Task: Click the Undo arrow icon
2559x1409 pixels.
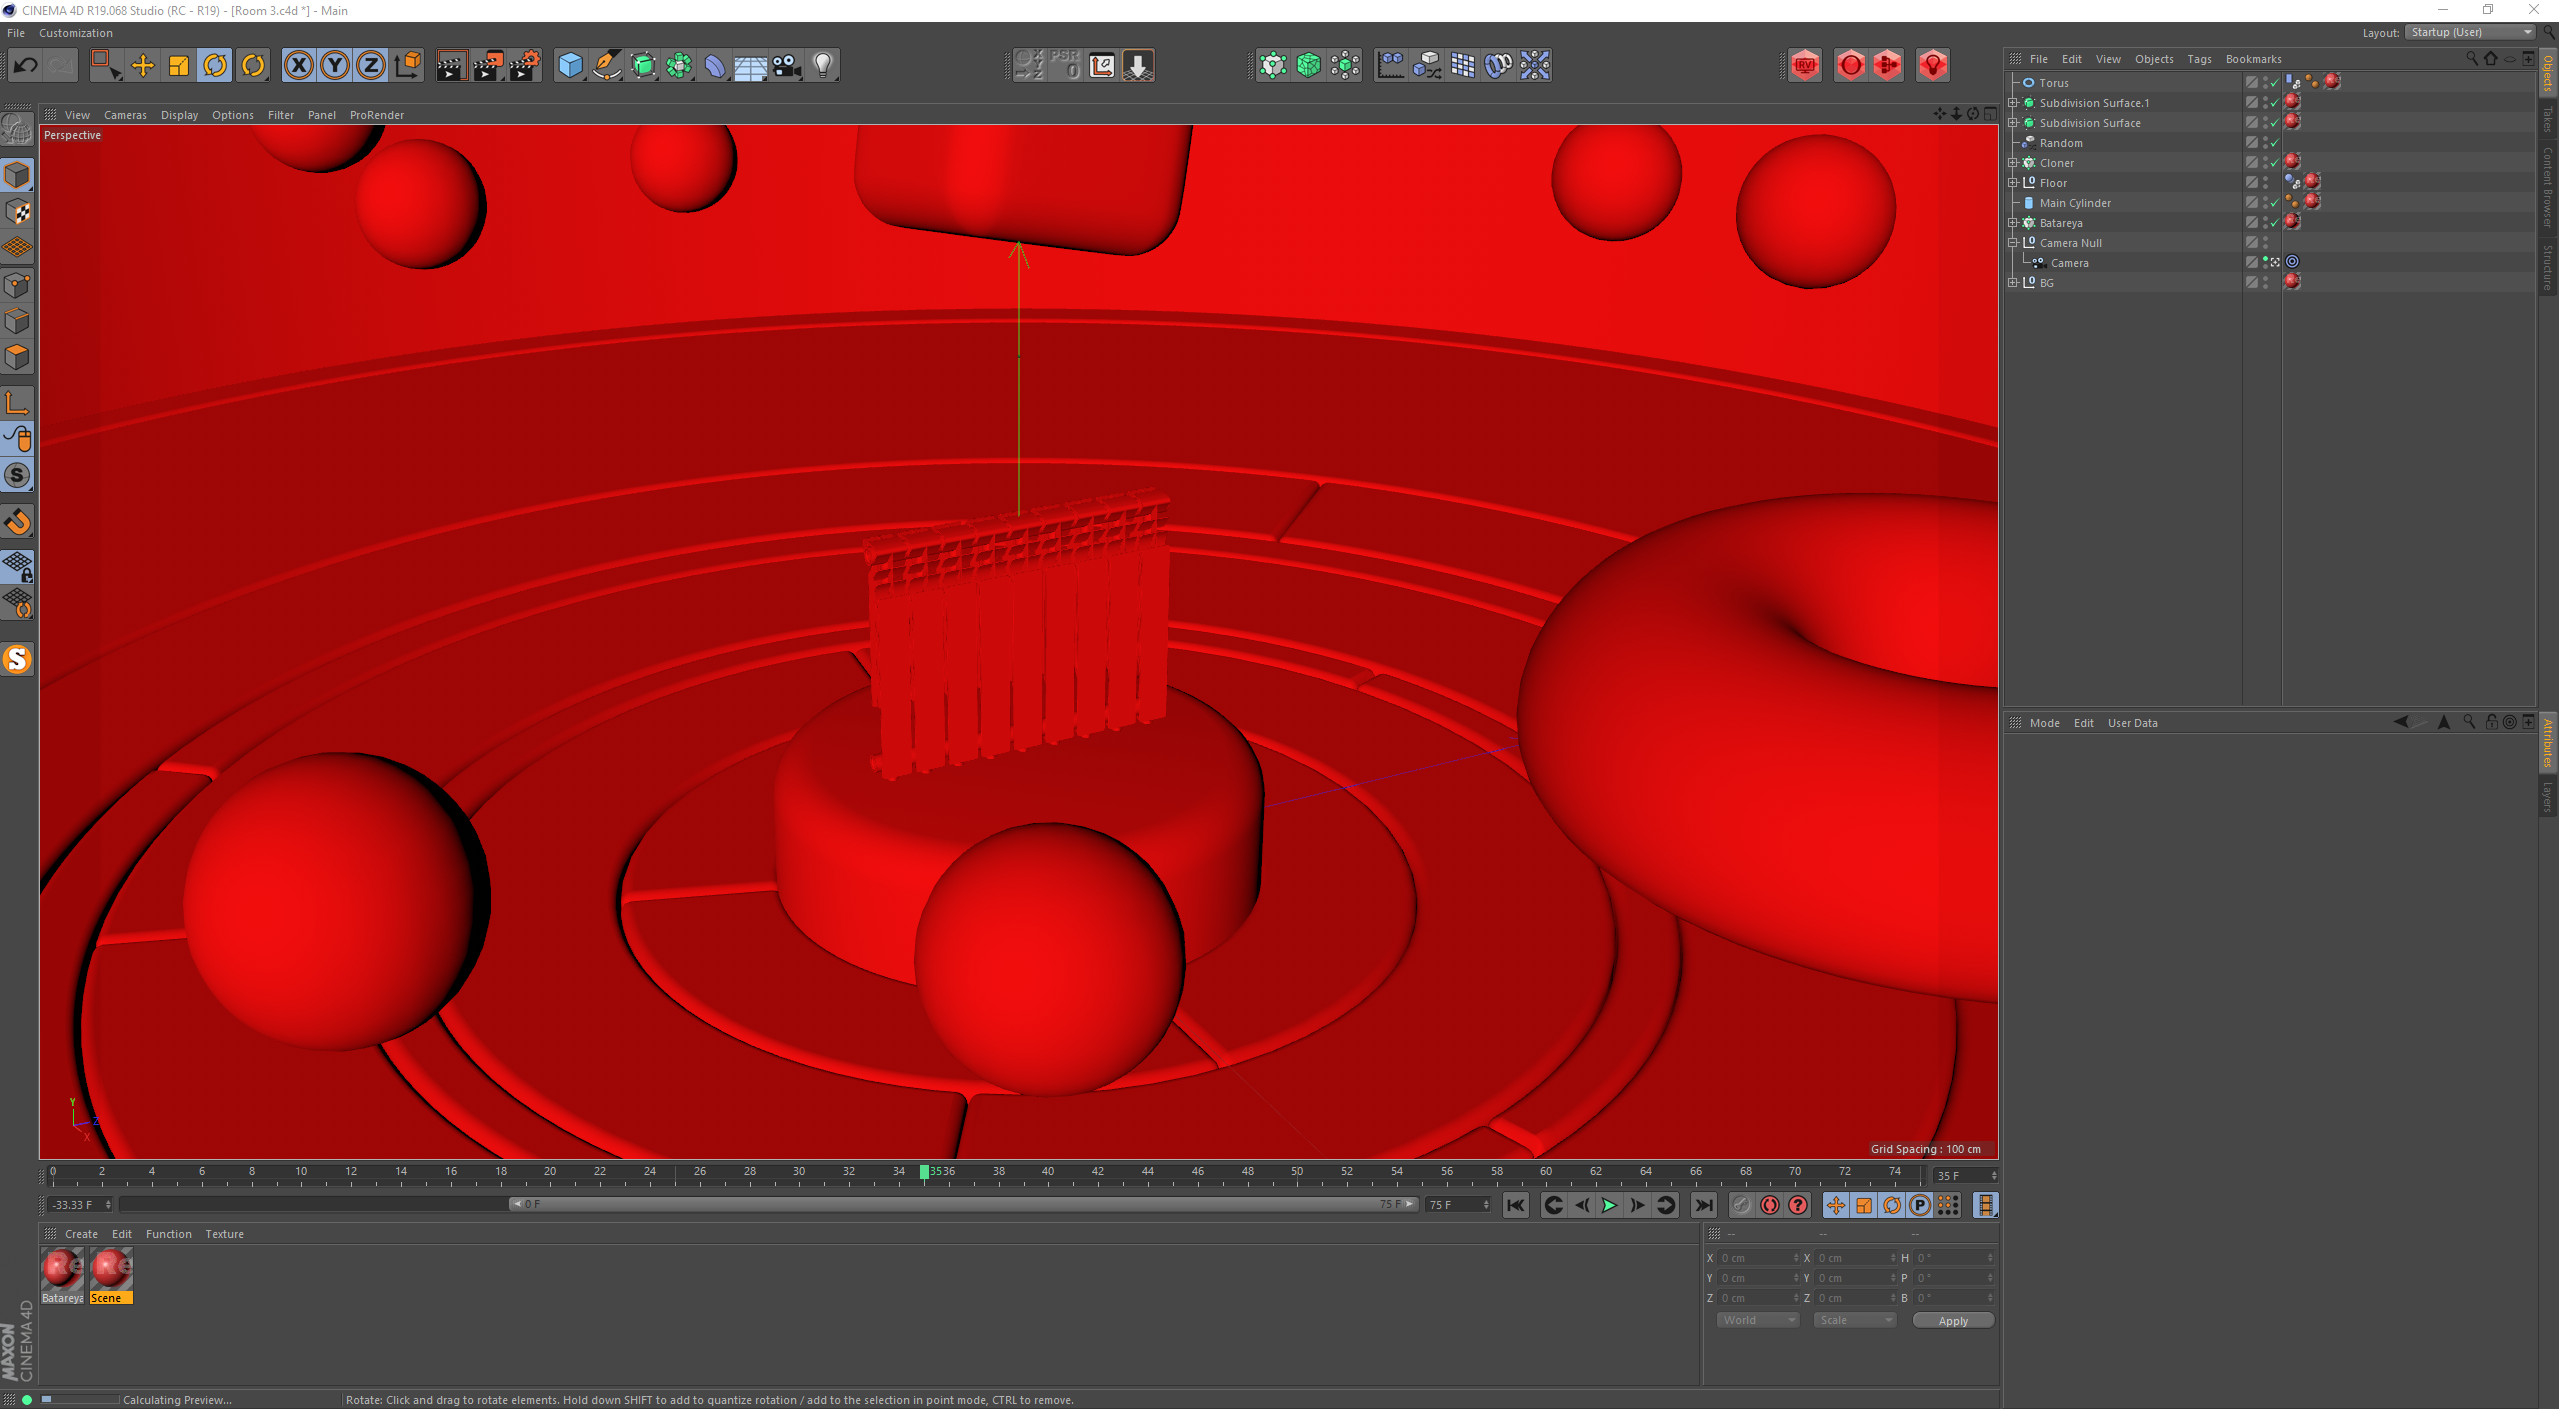Action: point(25,66)
